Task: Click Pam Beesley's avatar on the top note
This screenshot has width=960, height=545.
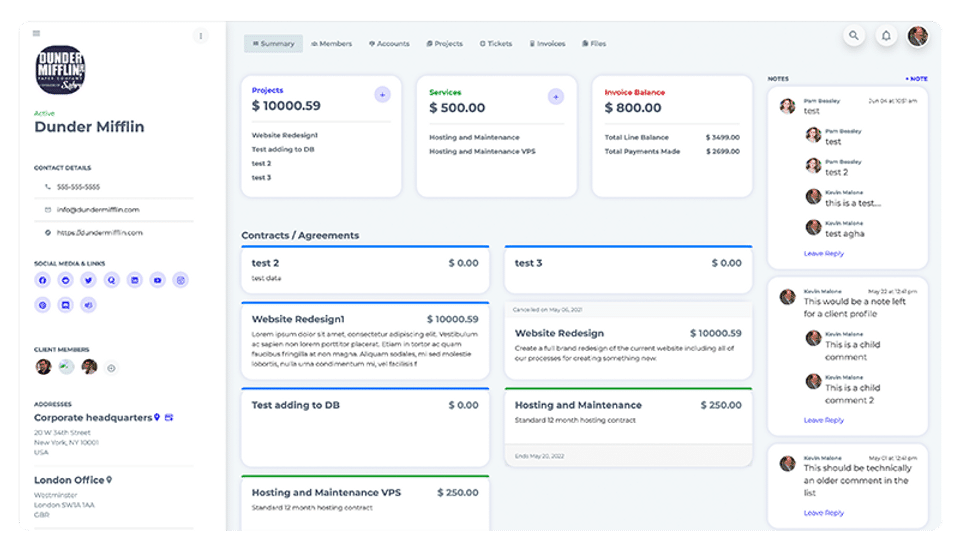Action: coord(787,106)
